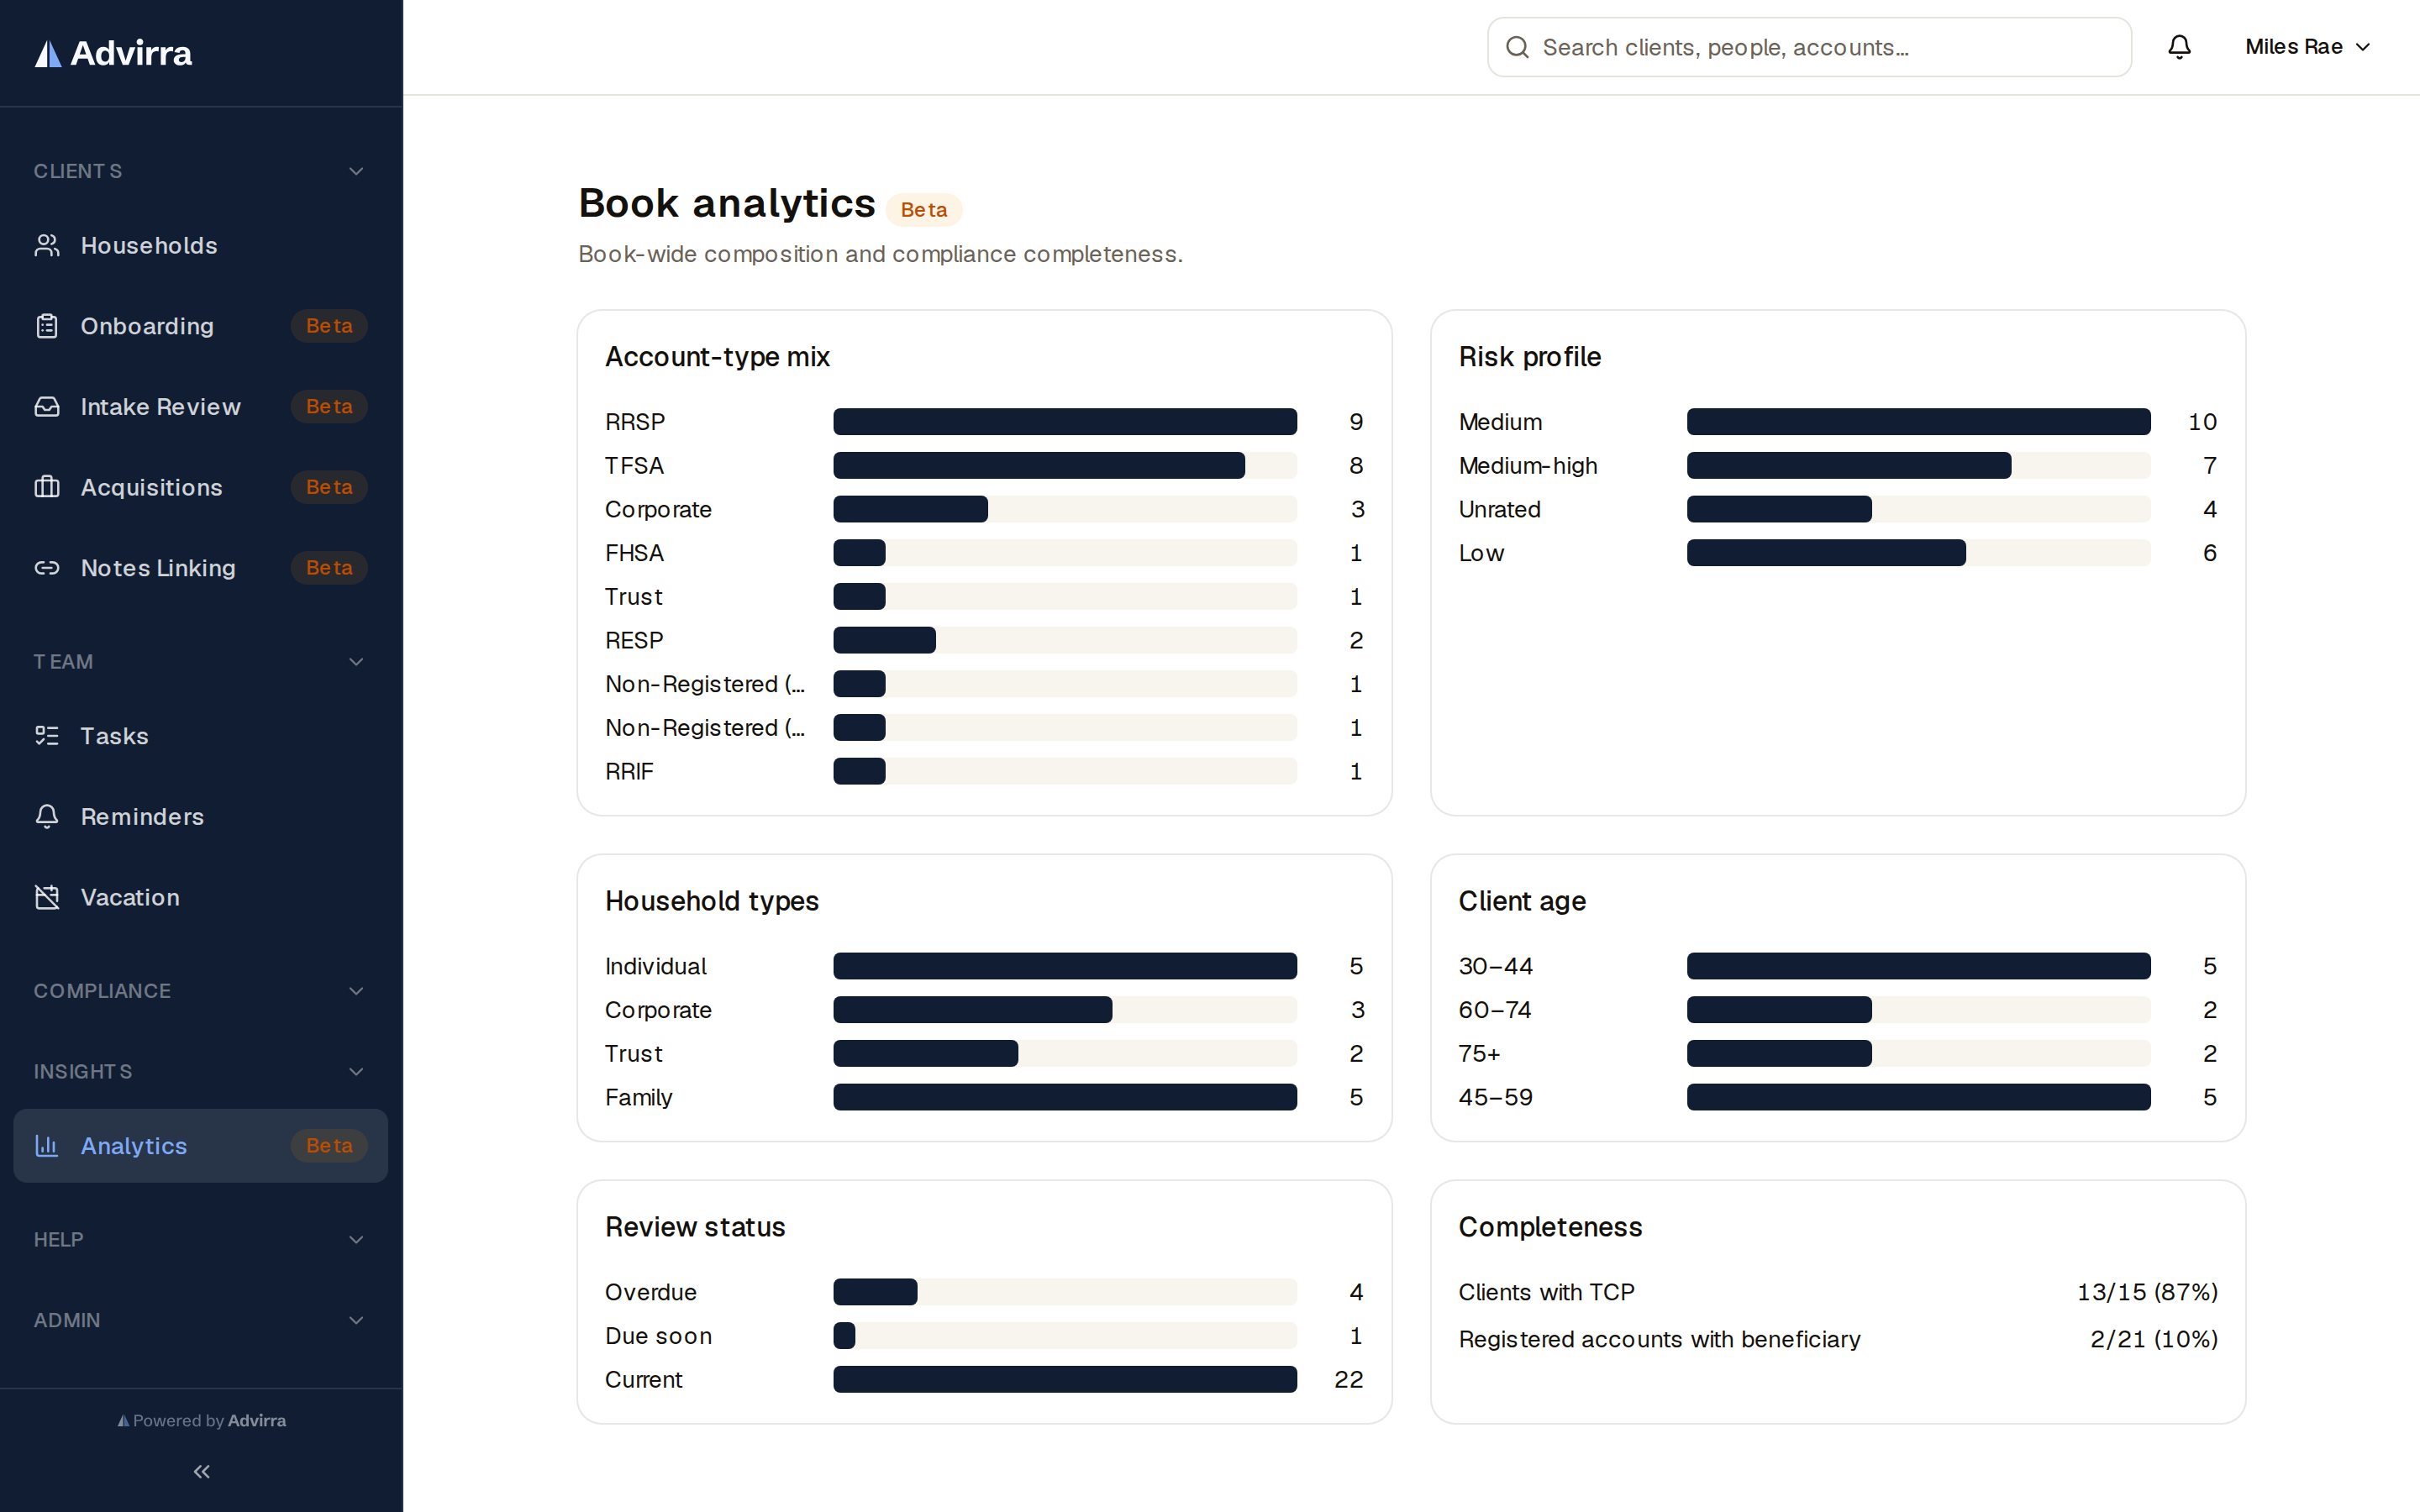Click the Clients with TCP row

1837,1292
